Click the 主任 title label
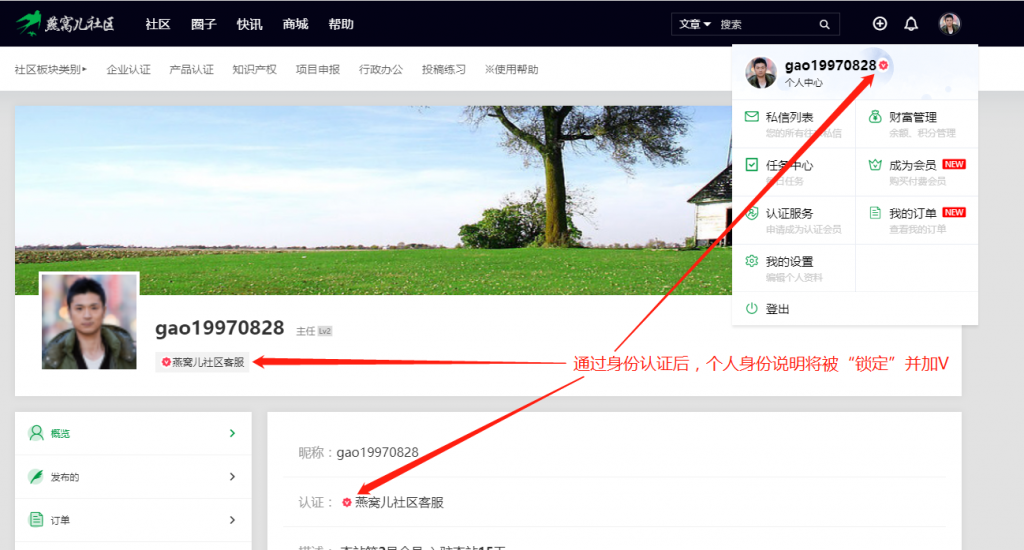 [306, 331]
